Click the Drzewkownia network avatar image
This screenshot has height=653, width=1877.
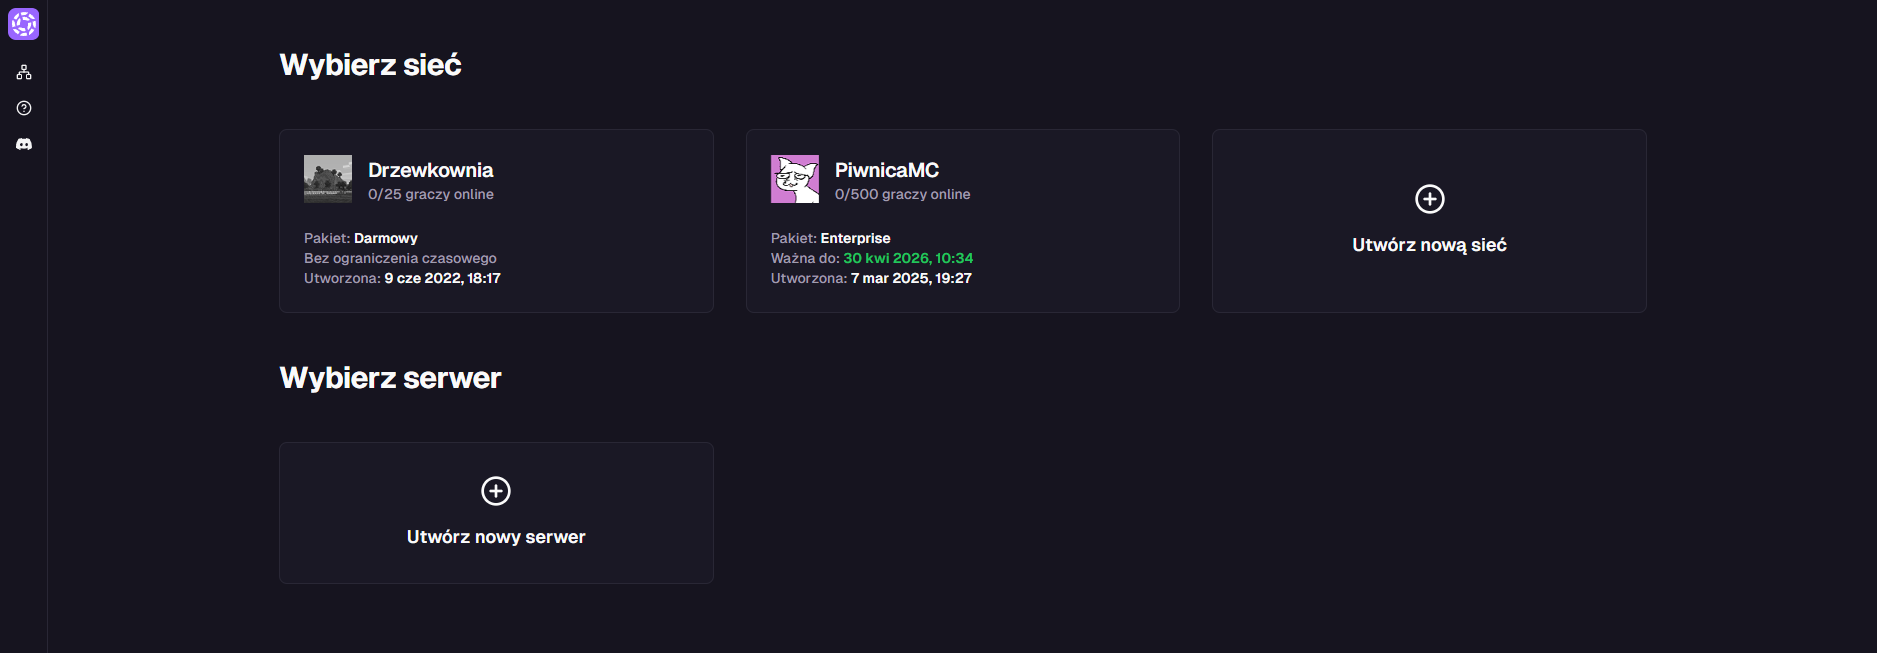point(328,179)
